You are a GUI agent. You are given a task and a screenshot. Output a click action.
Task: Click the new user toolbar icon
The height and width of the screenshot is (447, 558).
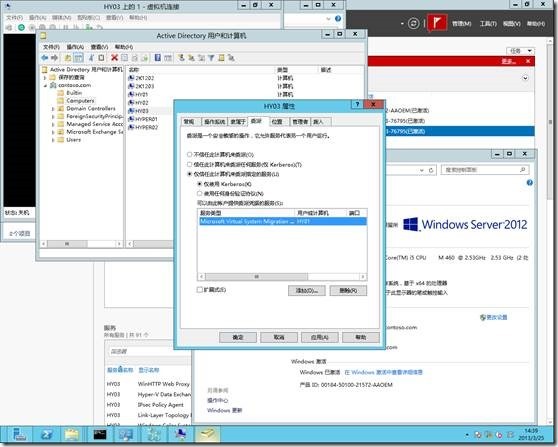point(181,58)
